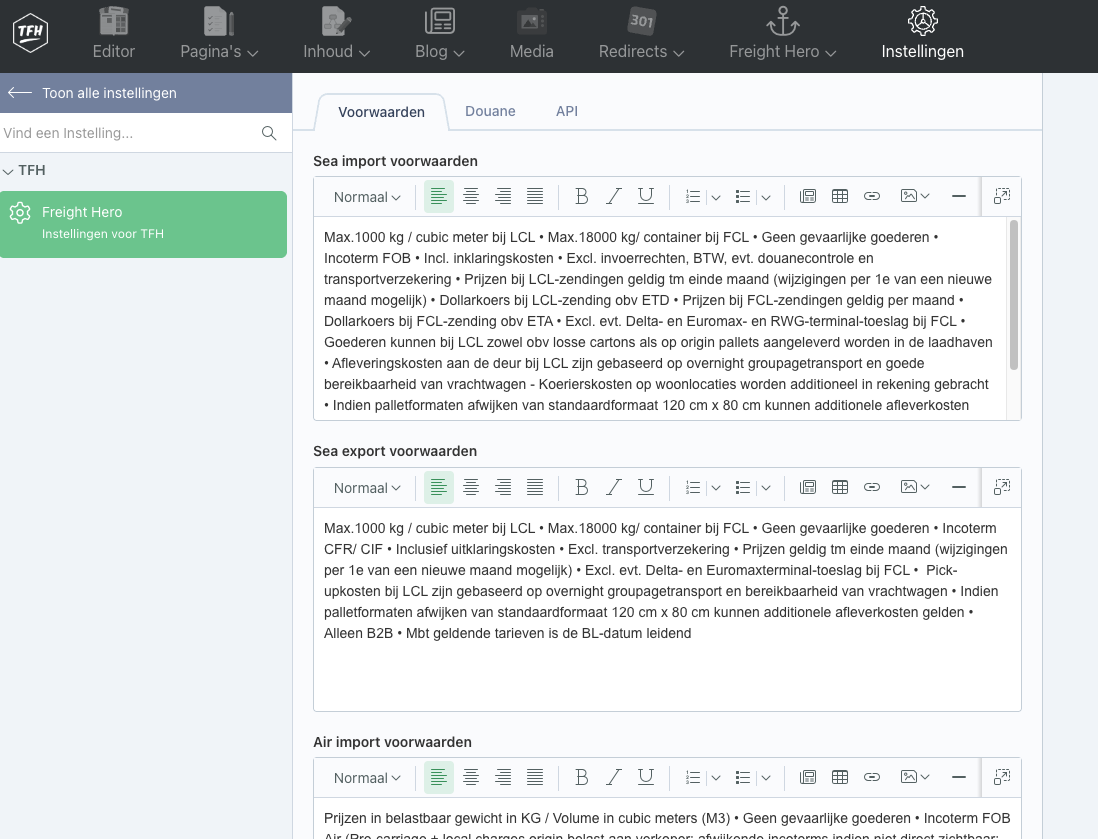The image size is (1098, 839).
Task: Expand Sea export editor to fullscreen
Action: tap(1001, 488)
